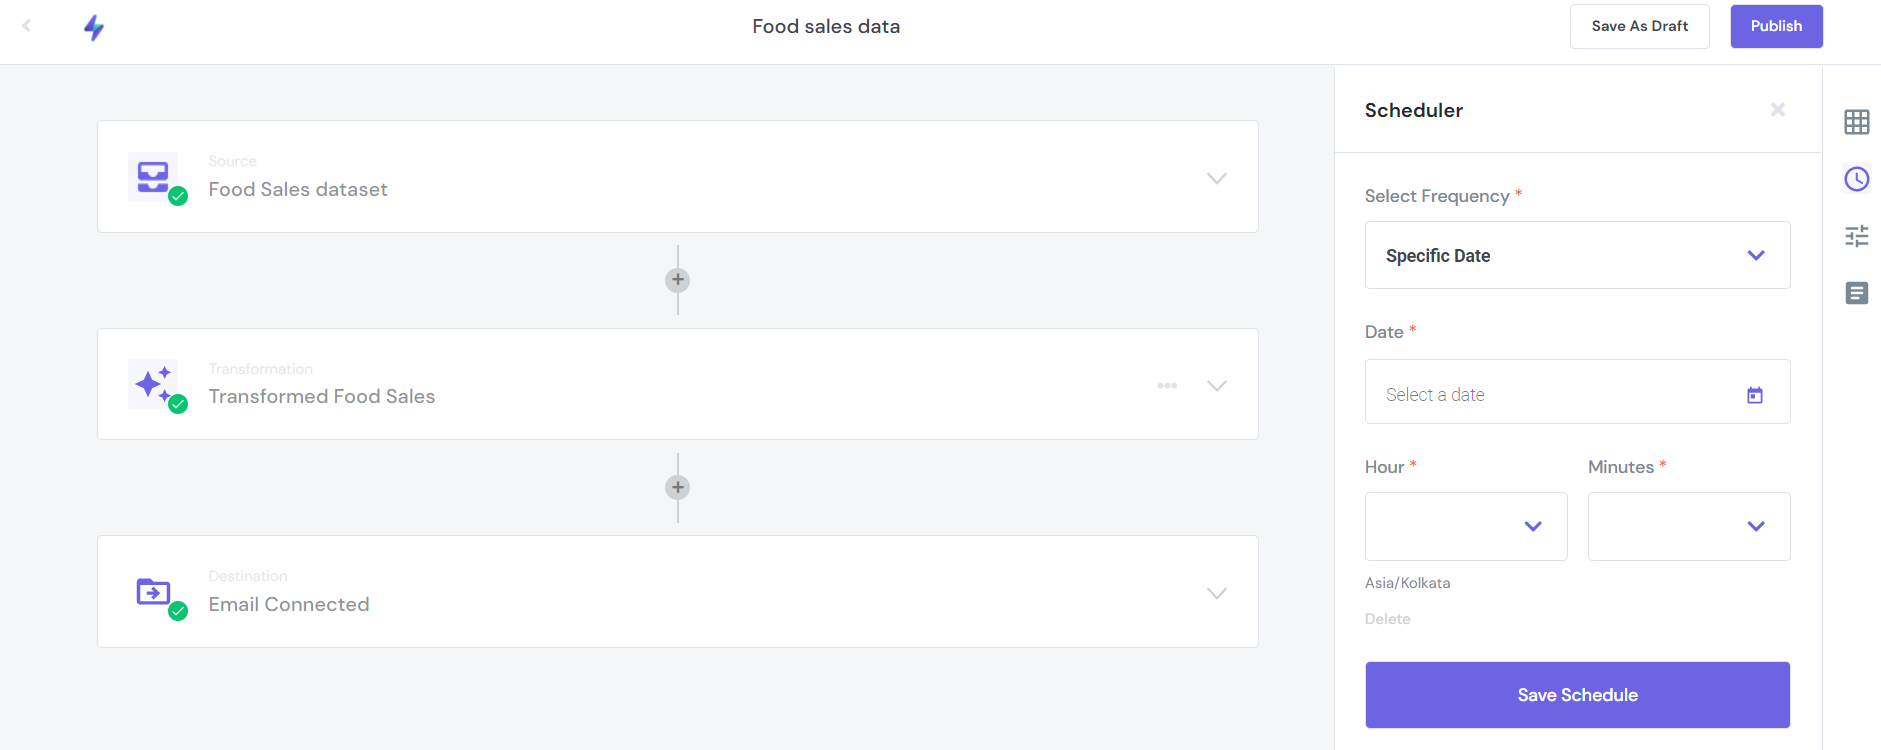
Task: Open the configuration sliders icon in sidebar
Action: pos(1857,235)
